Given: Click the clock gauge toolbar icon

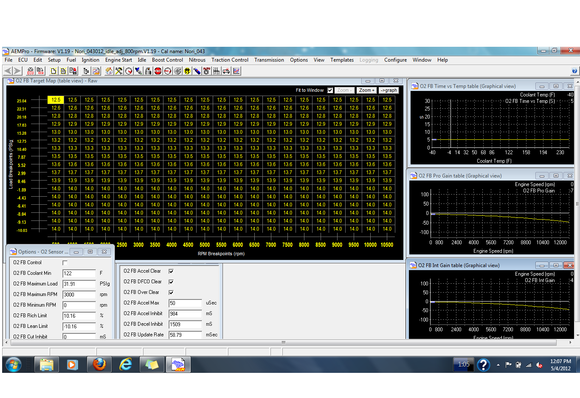Looking at the screenshot, I should (x=129, y=71).
